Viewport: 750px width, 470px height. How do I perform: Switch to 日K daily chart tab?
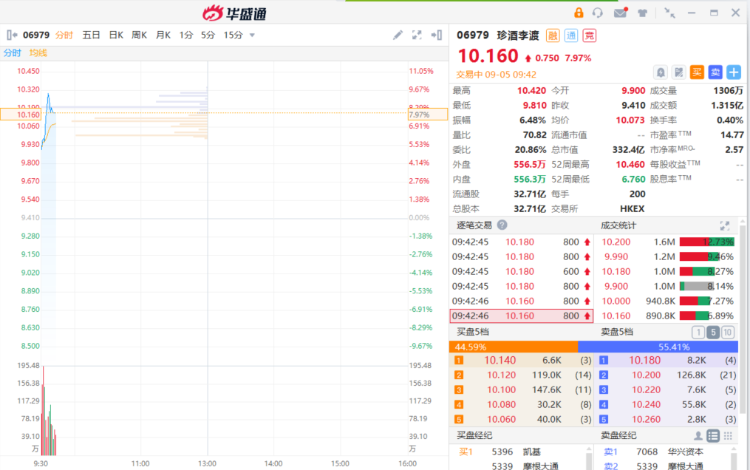click(x=116, y=35)
